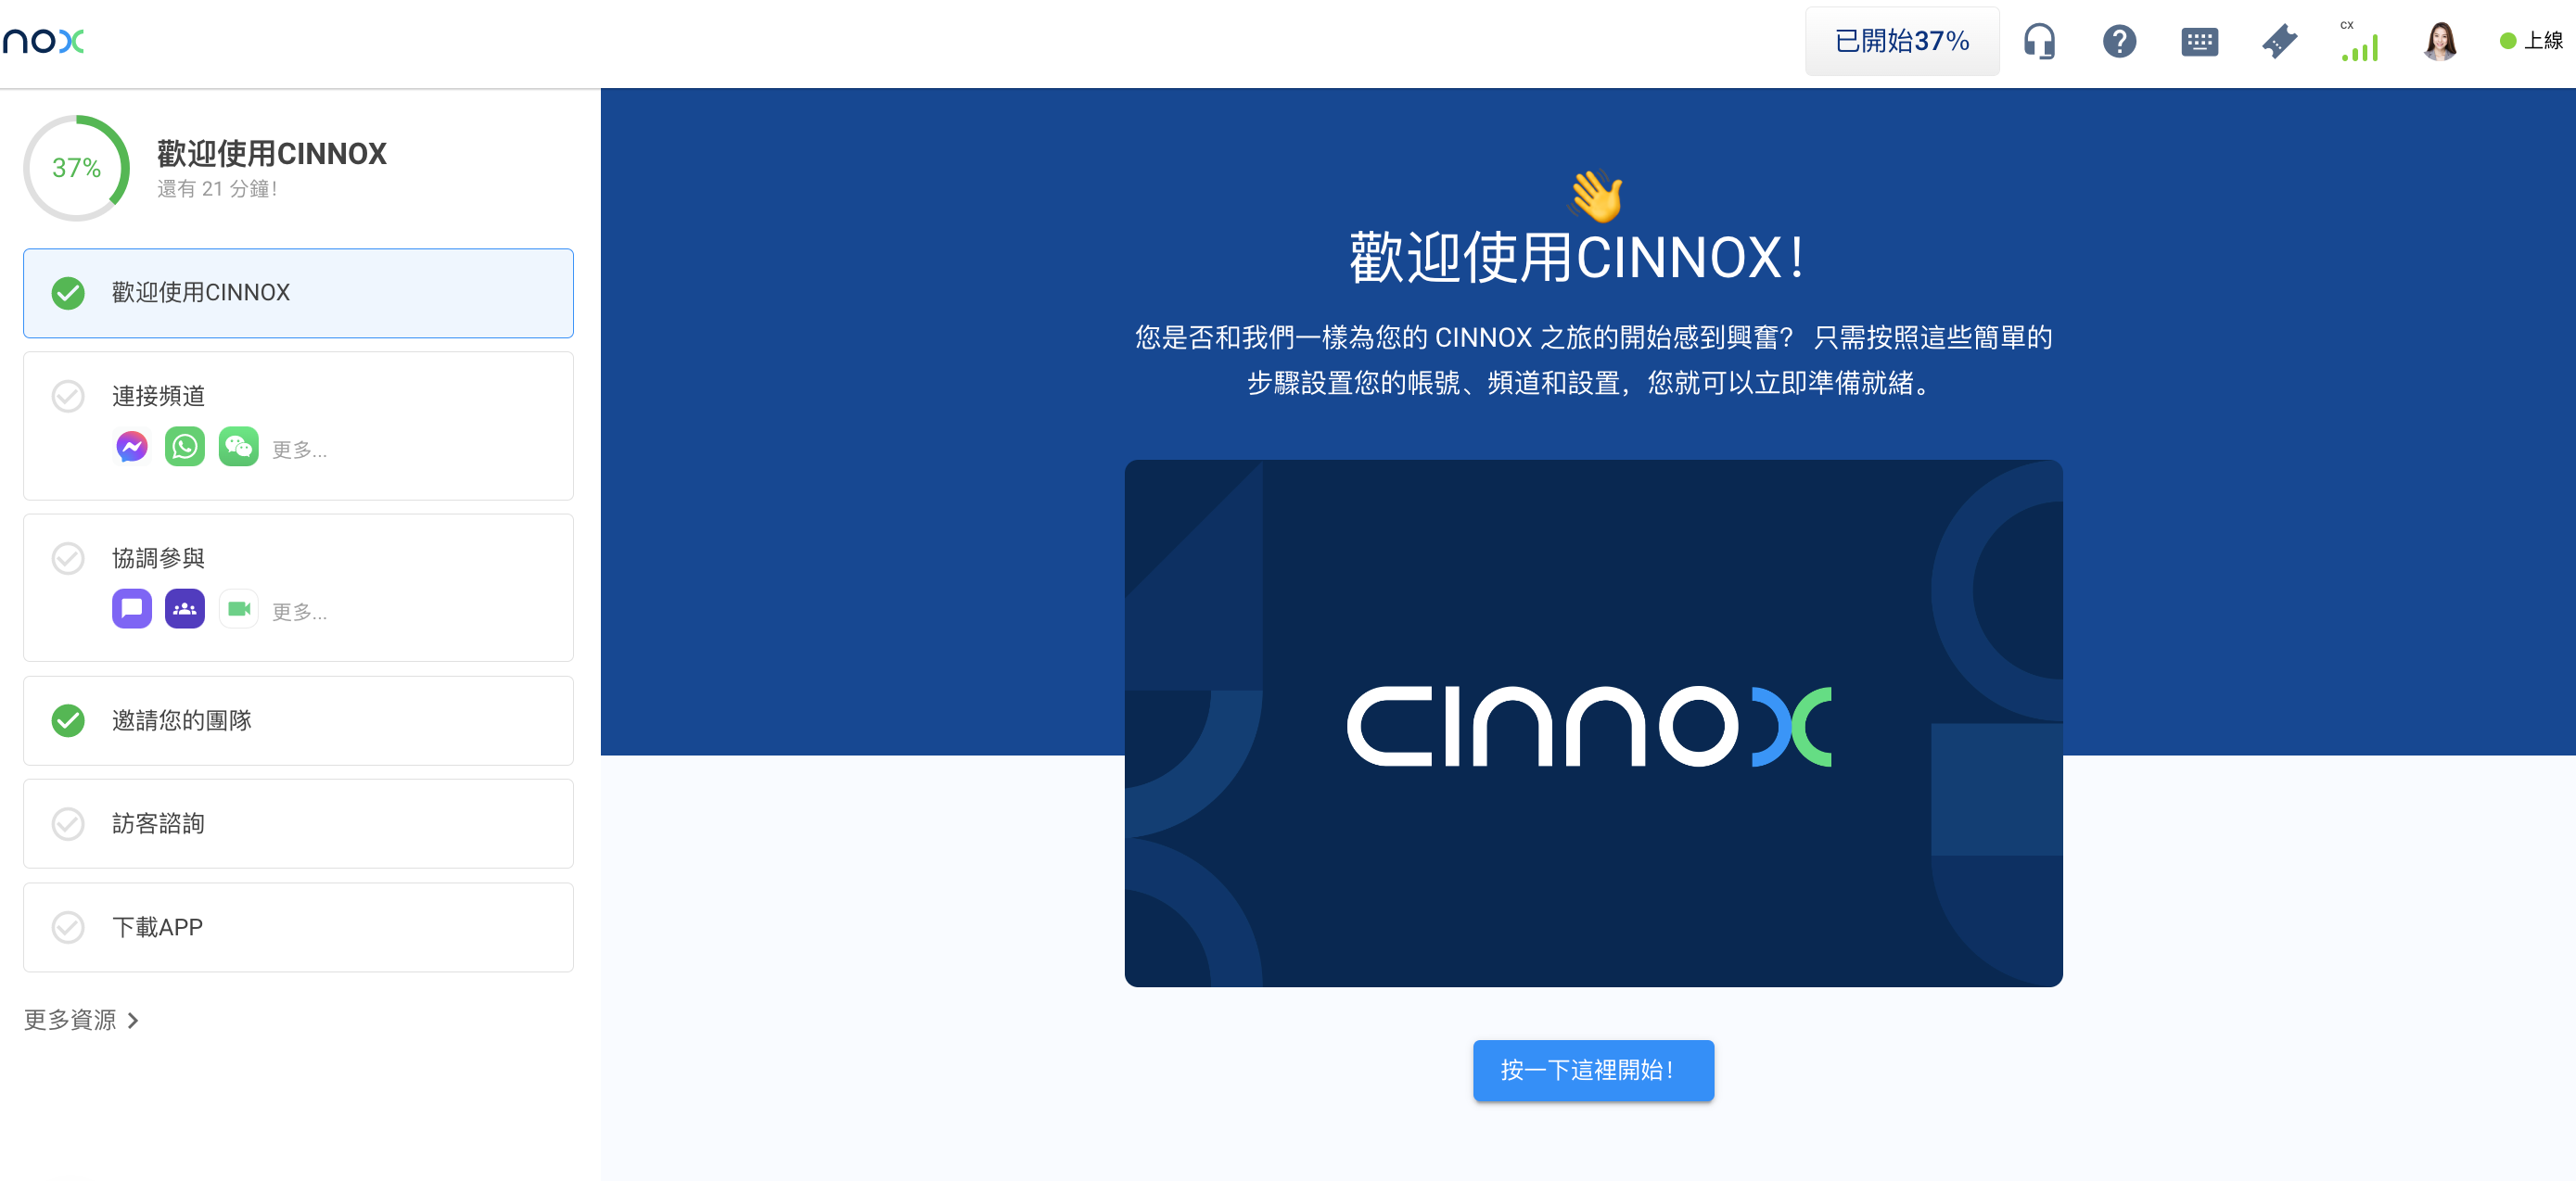2576x1181 pixels.
Task: Click the green video camera icon
Action: [238, 609]
